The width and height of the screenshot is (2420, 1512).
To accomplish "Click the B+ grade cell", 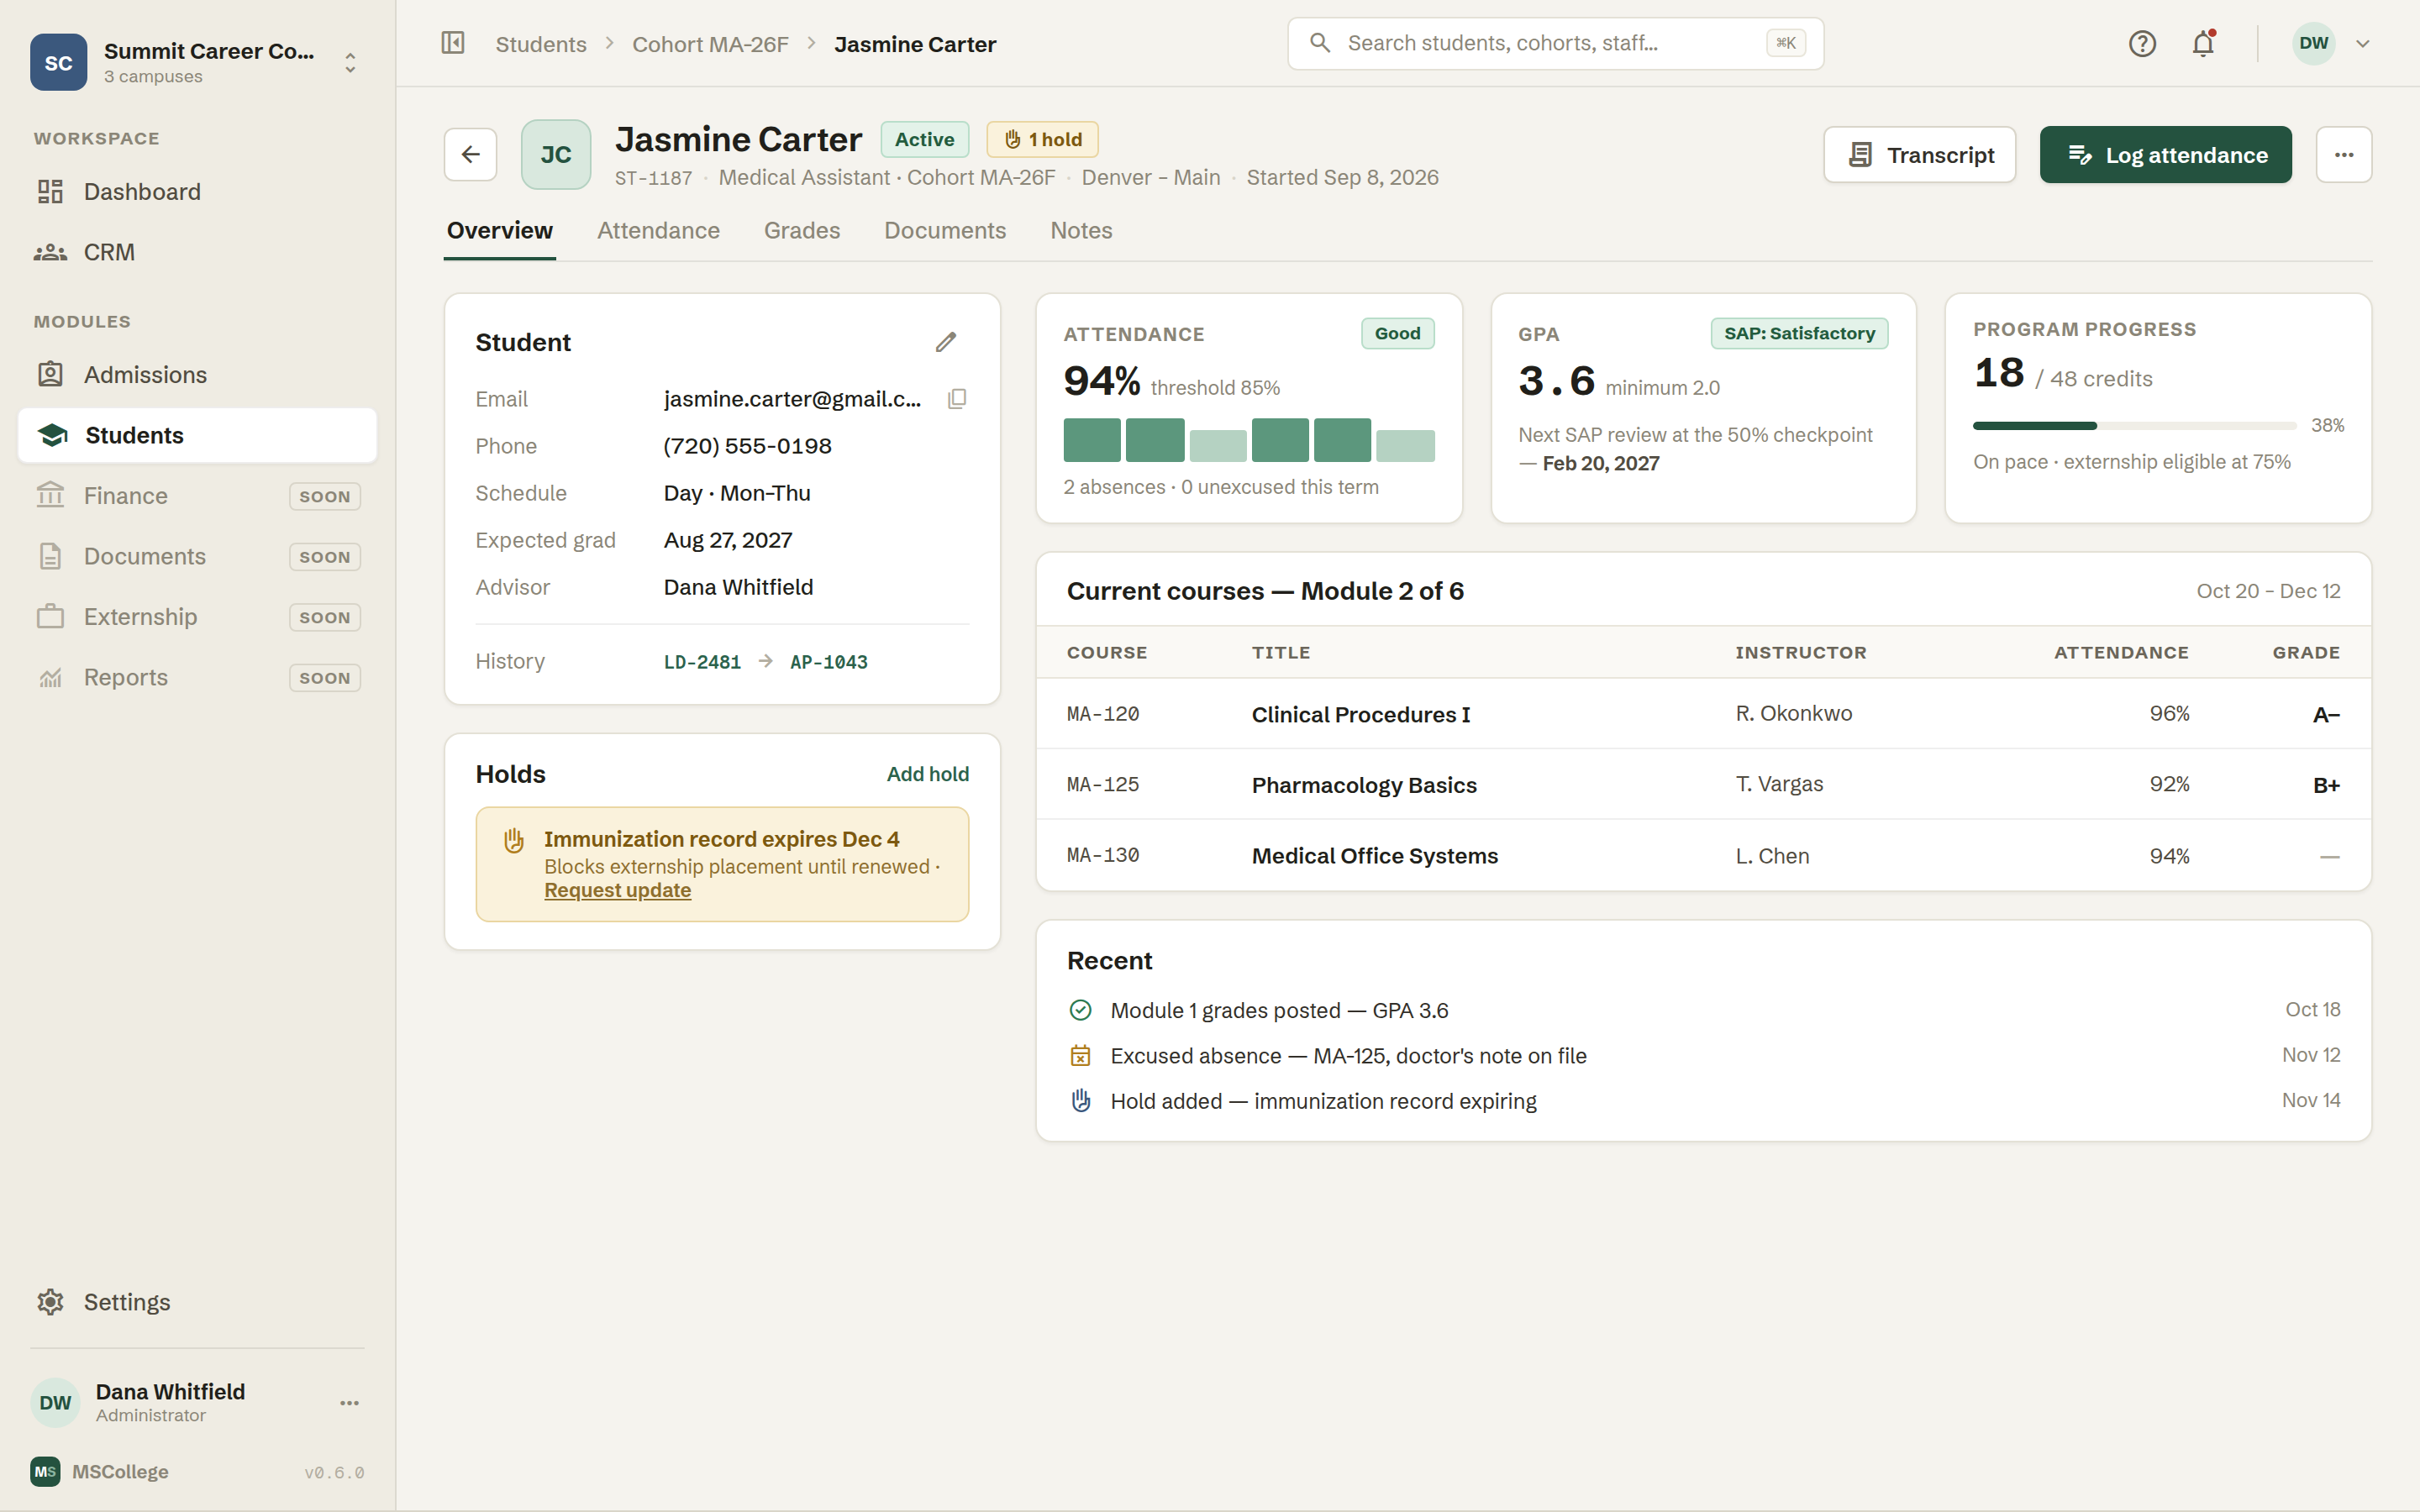I will pos(2326,785).
